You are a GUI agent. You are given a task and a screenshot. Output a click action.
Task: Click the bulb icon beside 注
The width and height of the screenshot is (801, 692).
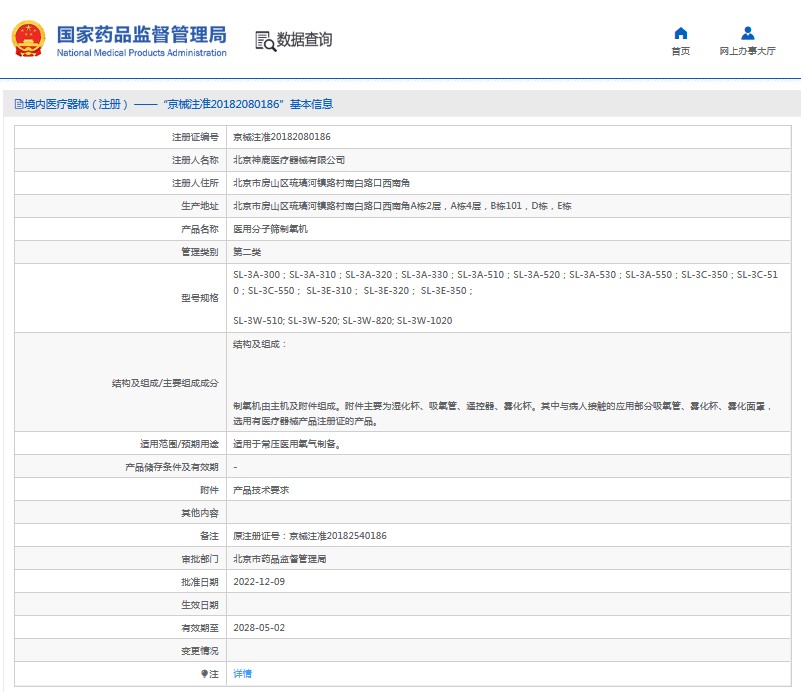(x=205, y=674)
